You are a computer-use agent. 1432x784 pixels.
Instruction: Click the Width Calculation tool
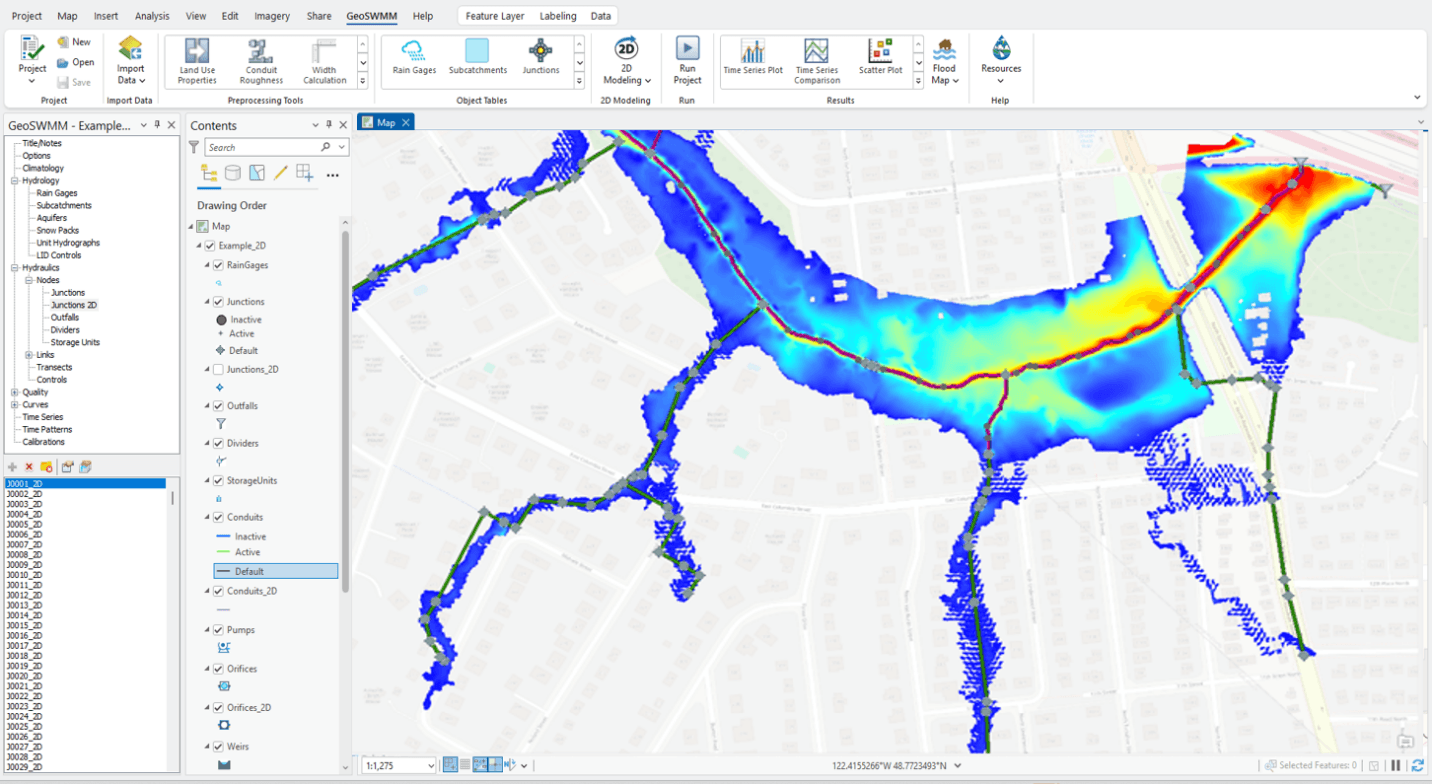[x=324, y=60]
